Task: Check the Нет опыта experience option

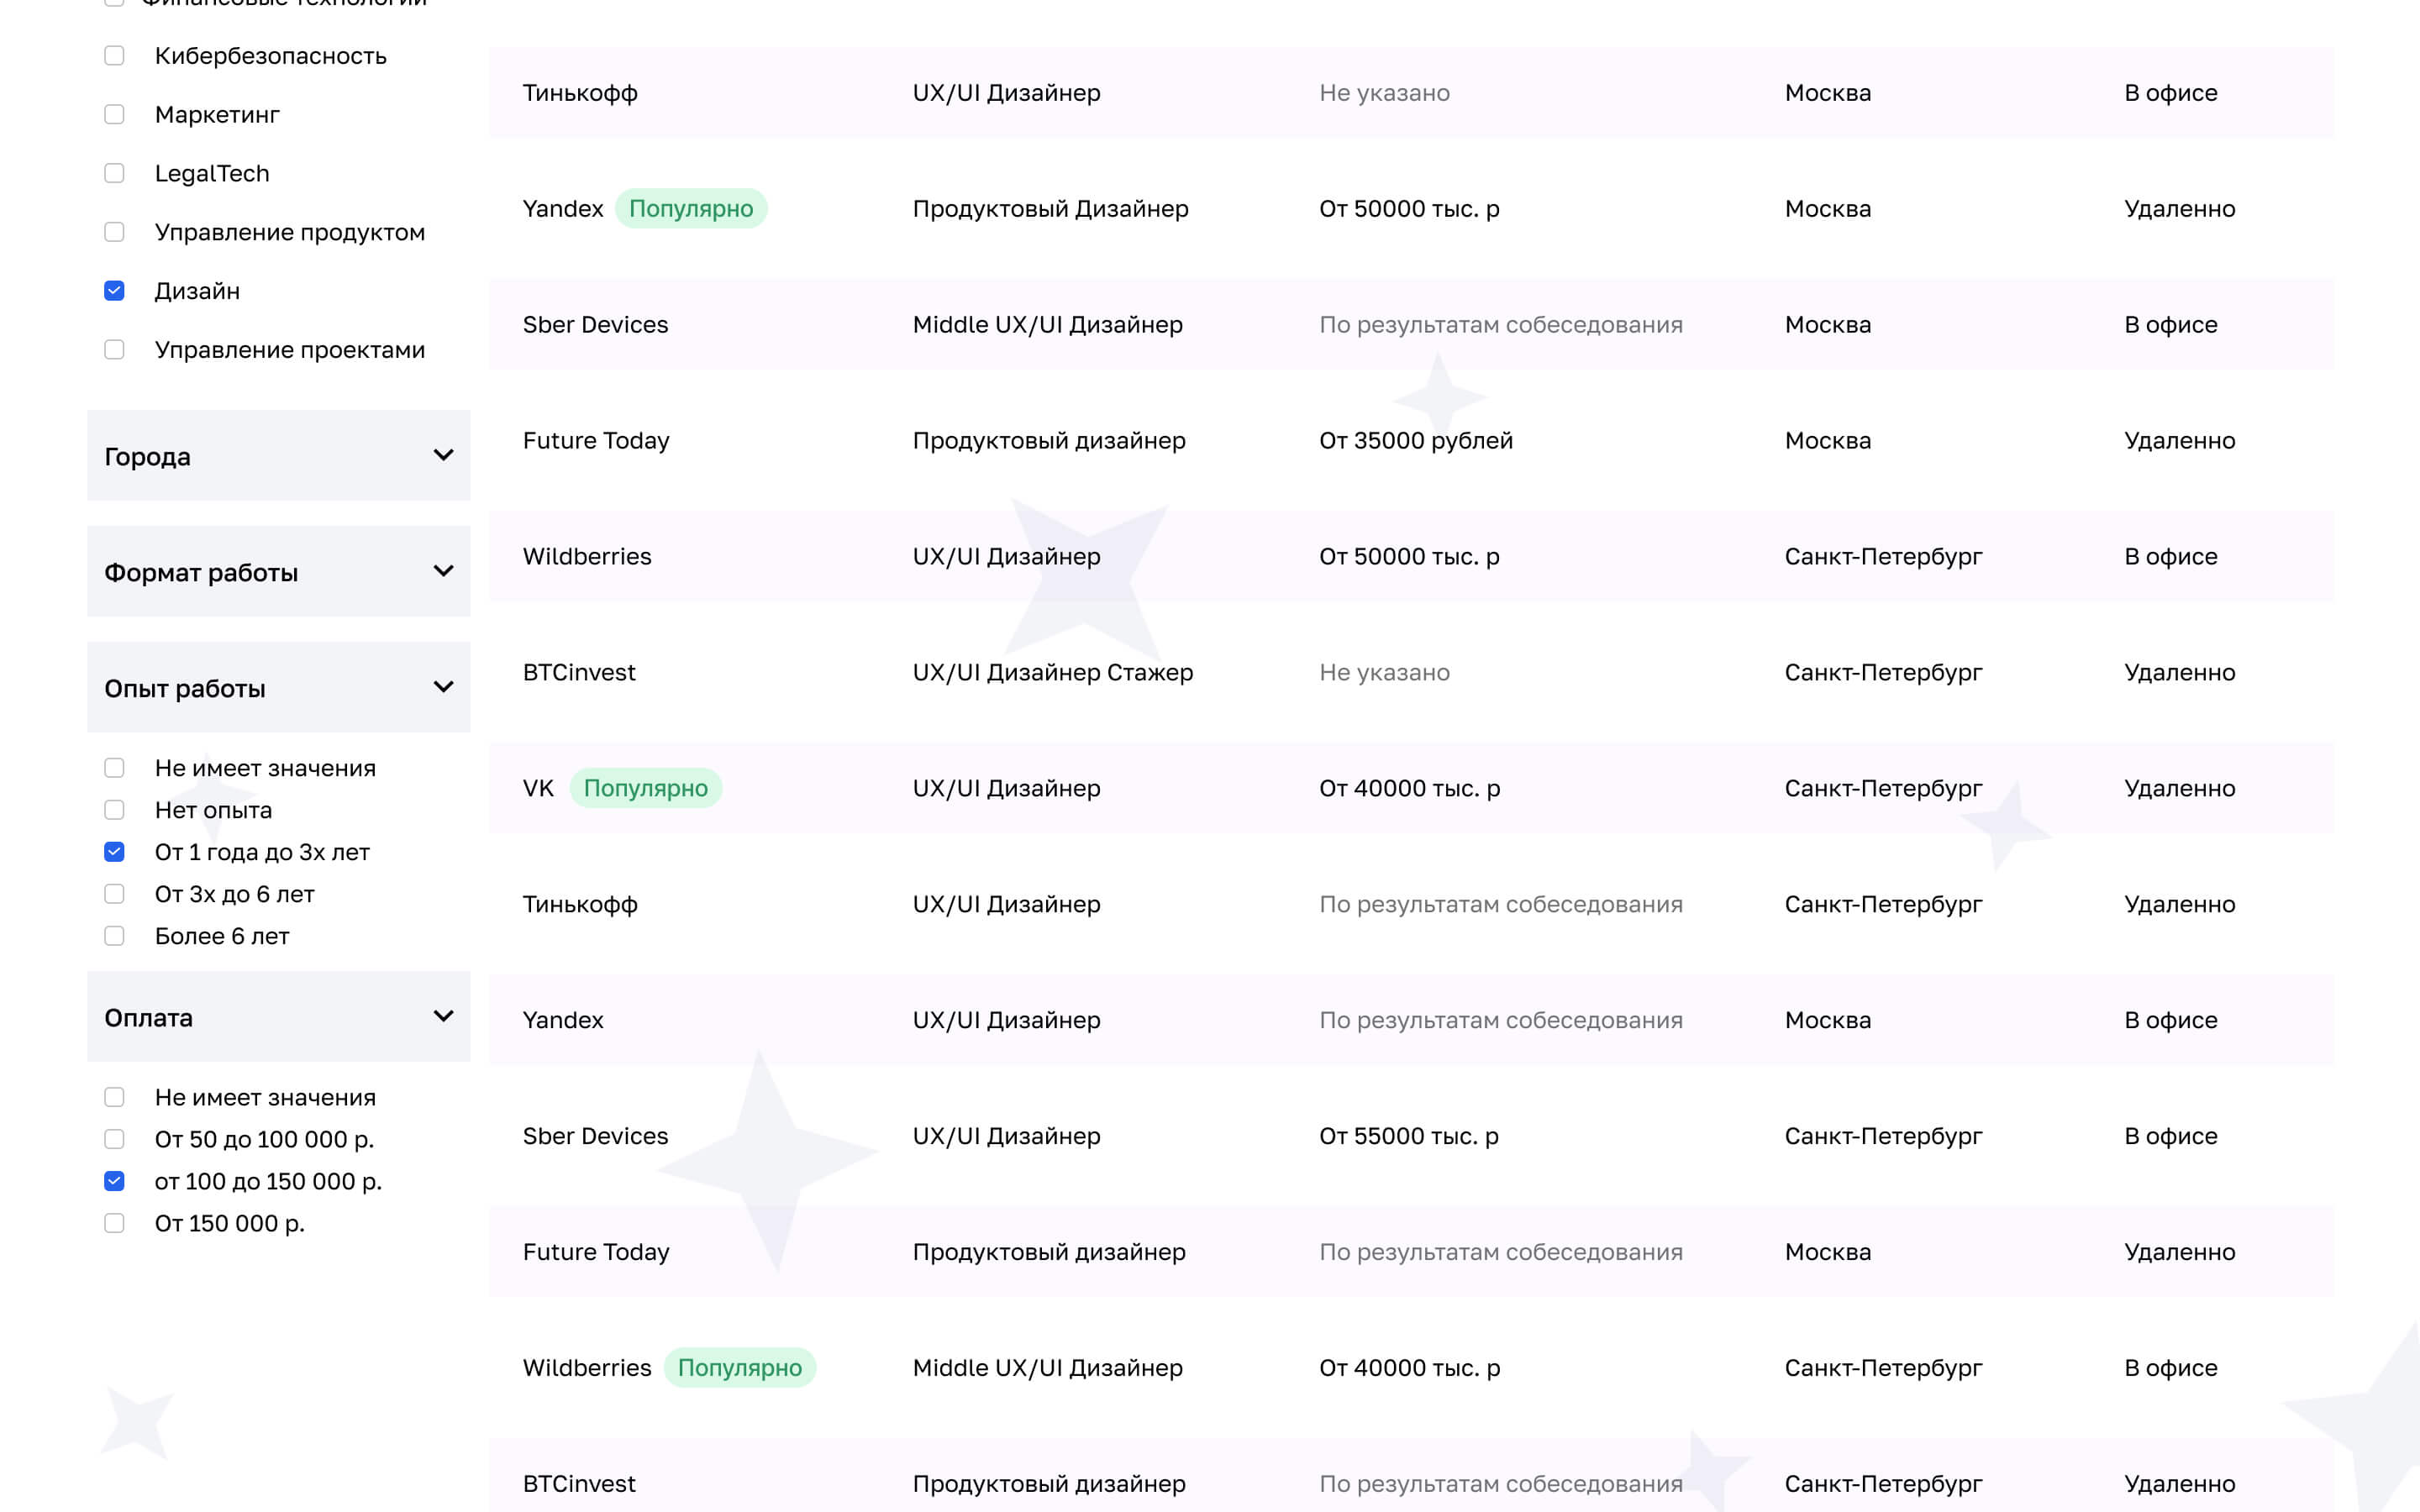Action: tap(115, 810)
